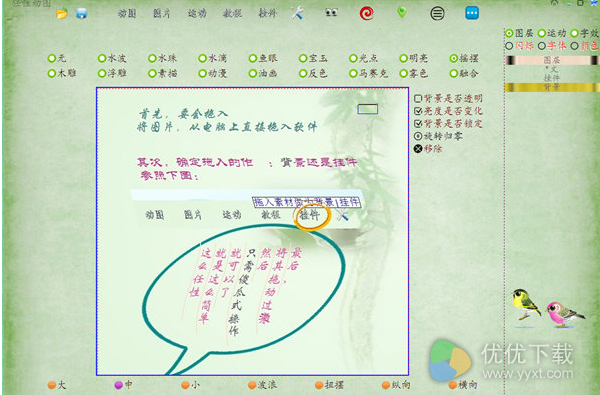
Task: Click the yellow bird decoration
Action: pos(526,304)
